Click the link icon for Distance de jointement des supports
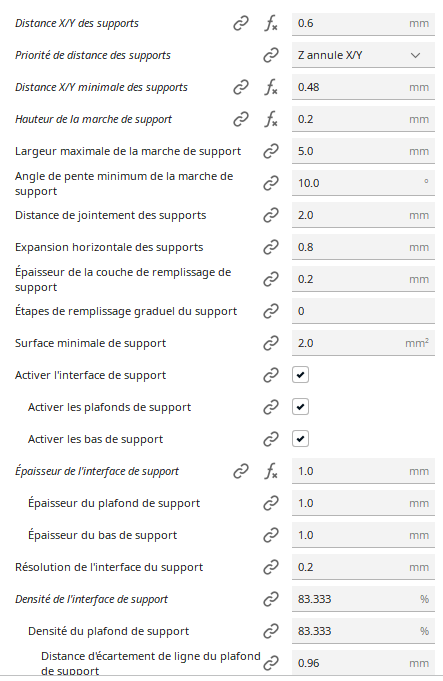Viewport: 443px width, 681px height. coord(271,215)
